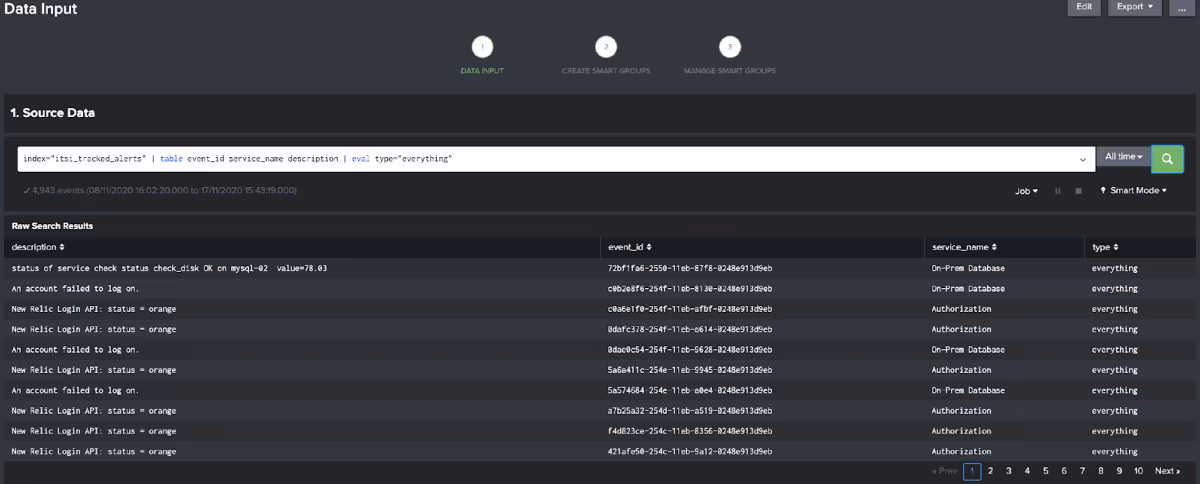Viewport: 1200px width, 484px height.
Task: Open the Export dropdown
Action: [1134, 7]
